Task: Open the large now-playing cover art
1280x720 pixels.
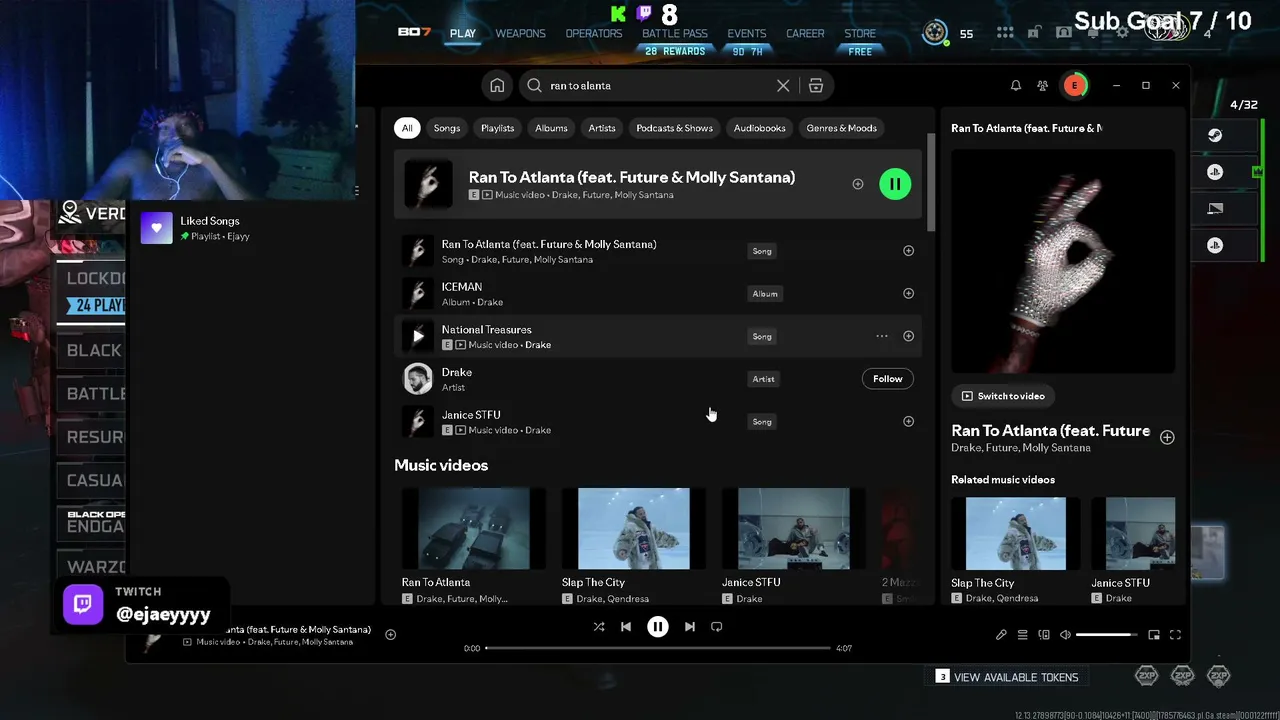Action: 1063,261
